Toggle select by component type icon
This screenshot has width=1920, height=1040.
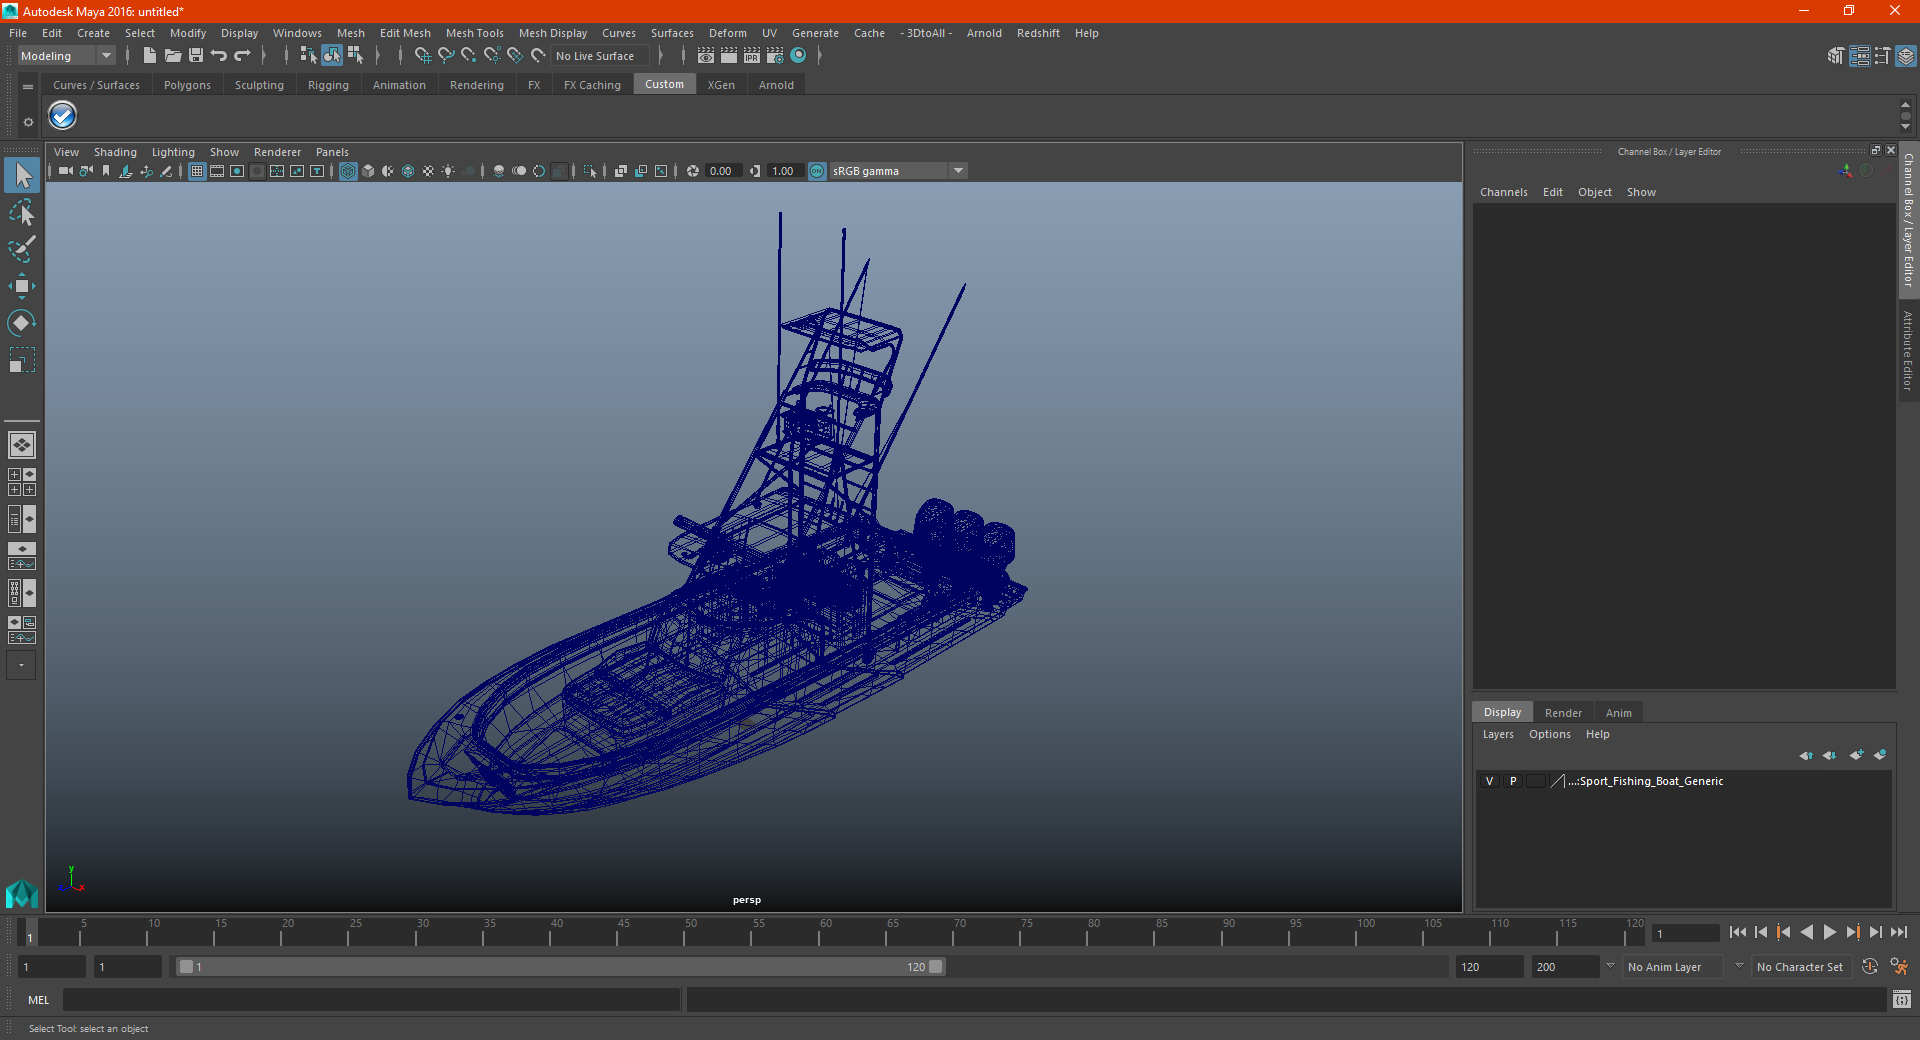point(355,56)
